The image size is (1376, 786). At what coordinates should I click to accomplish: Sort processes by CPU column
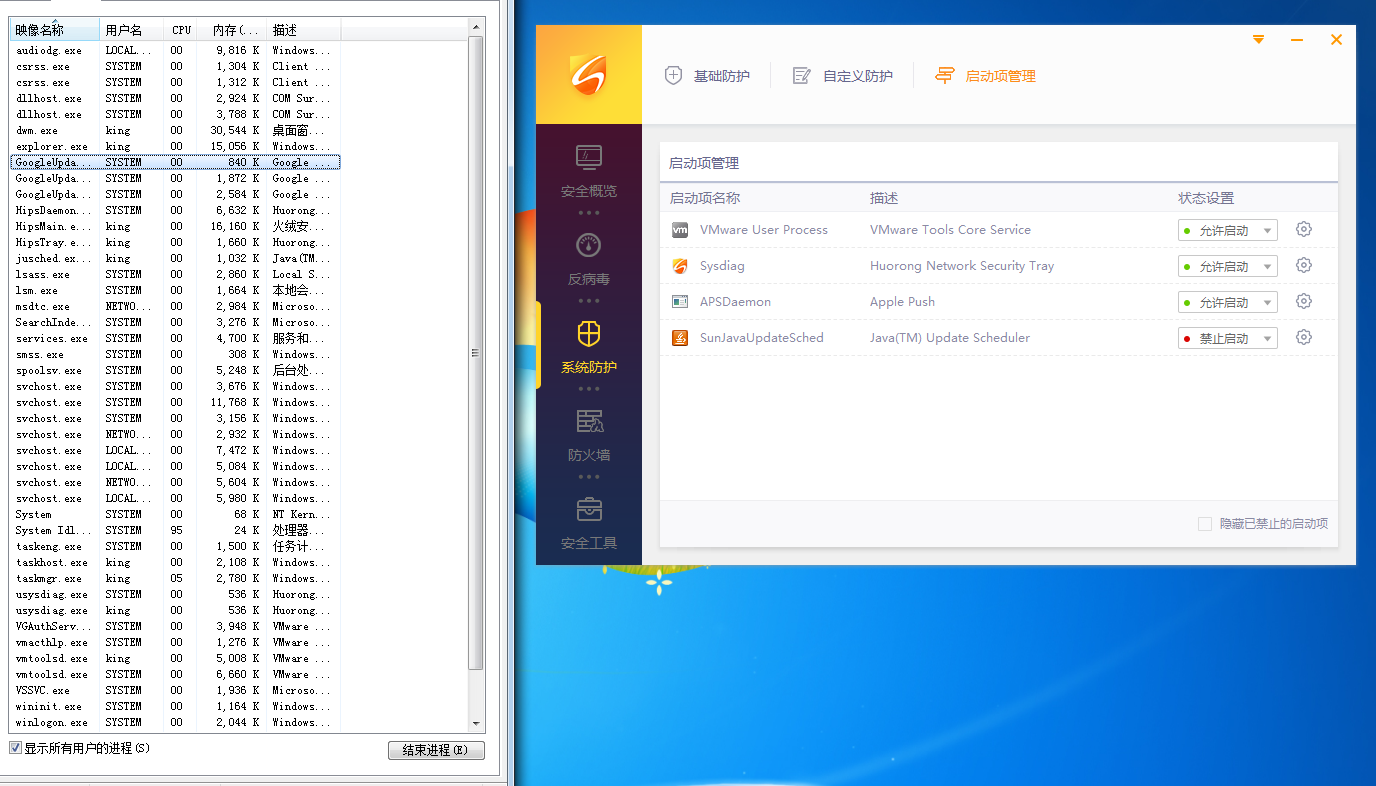(x=180, y=30)
